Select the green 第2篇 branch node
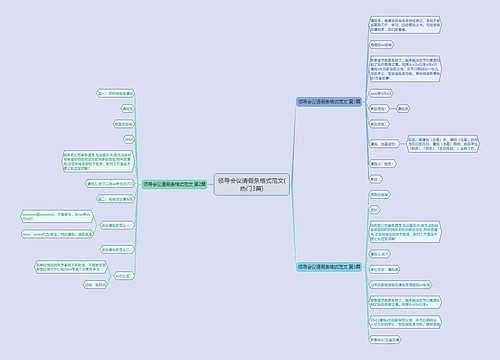Image resolution: width=500 pixels, height=360 pixels. click(175, 184)
